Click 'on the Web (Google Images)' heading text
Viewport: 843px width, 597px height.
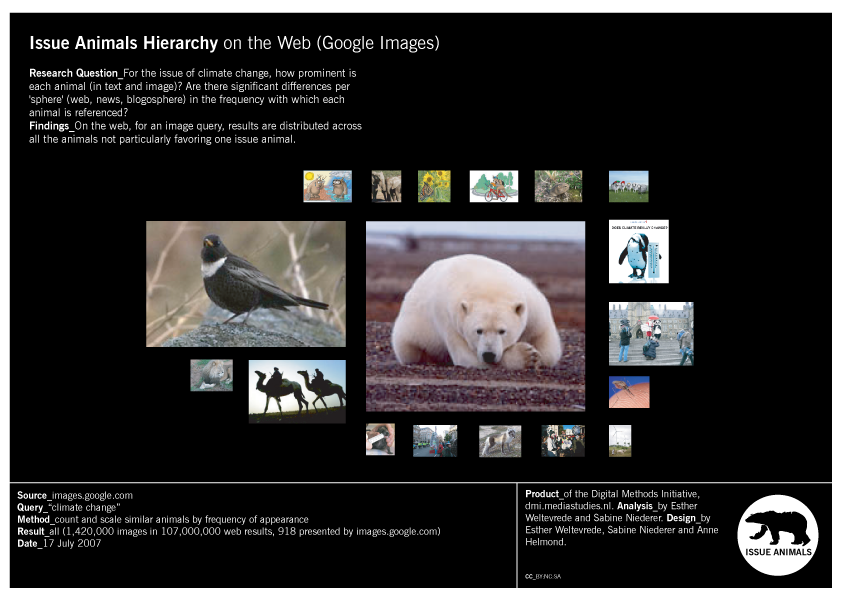pos(331,43)
